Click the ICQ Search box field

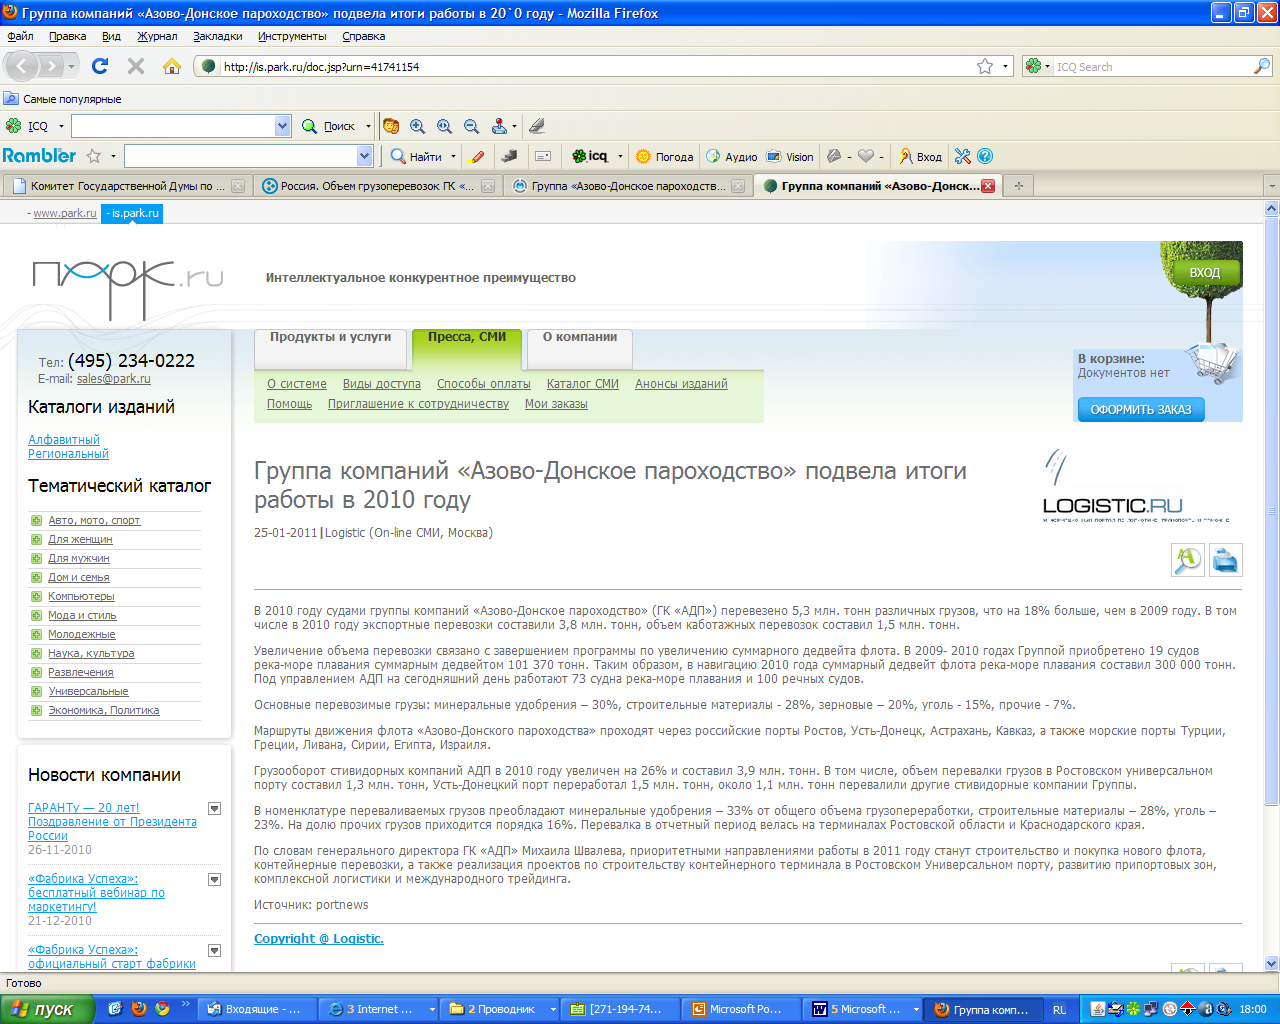tap(1152, 67)
